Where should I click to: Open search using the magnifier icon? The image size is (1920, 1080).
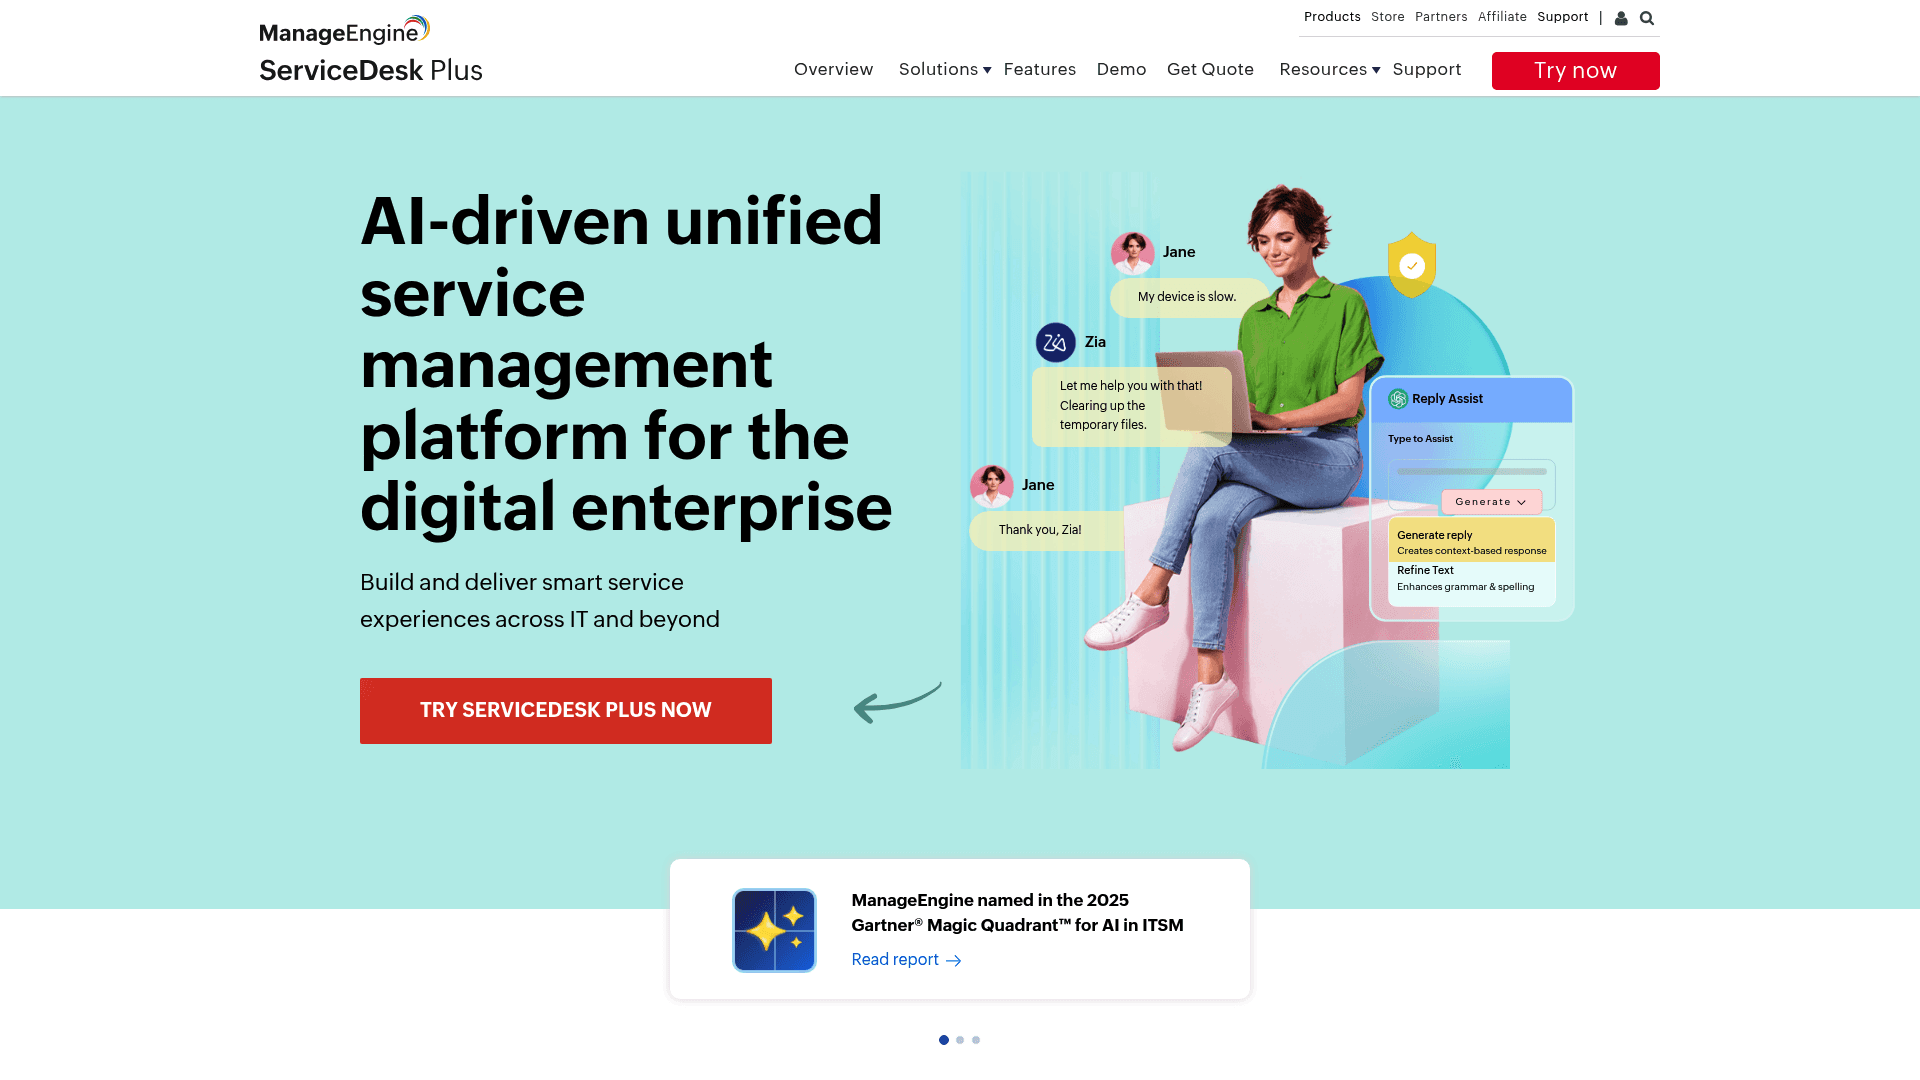[1647, 18]
